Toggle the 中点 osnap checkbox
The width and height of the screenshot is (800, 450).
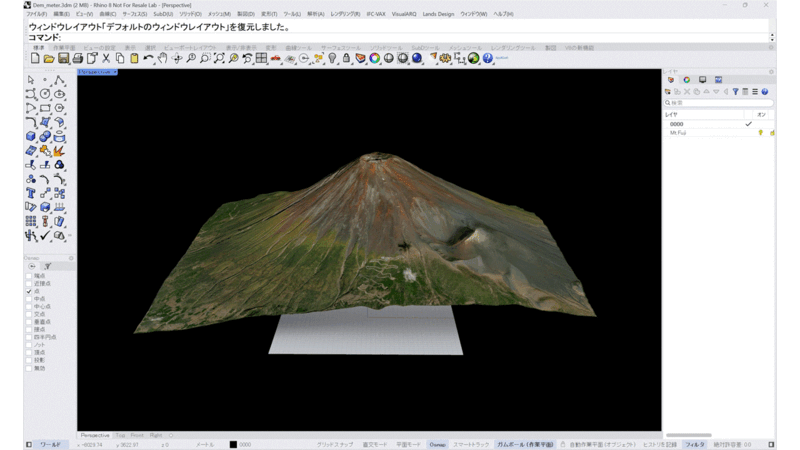coord(29,299)
